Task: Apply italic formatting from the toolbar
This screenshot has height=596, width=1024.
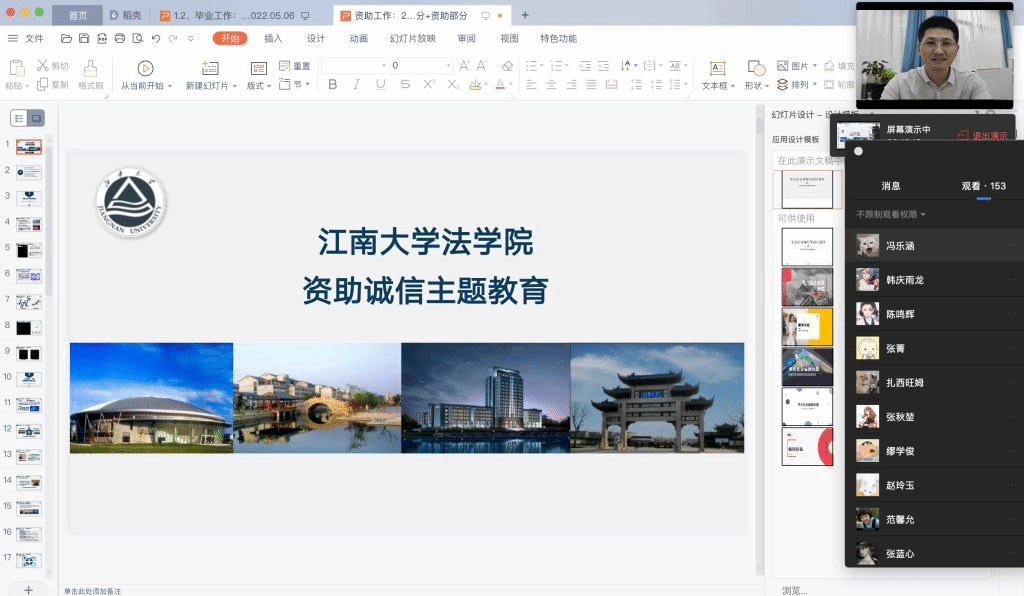Action: tap(357, 85)
